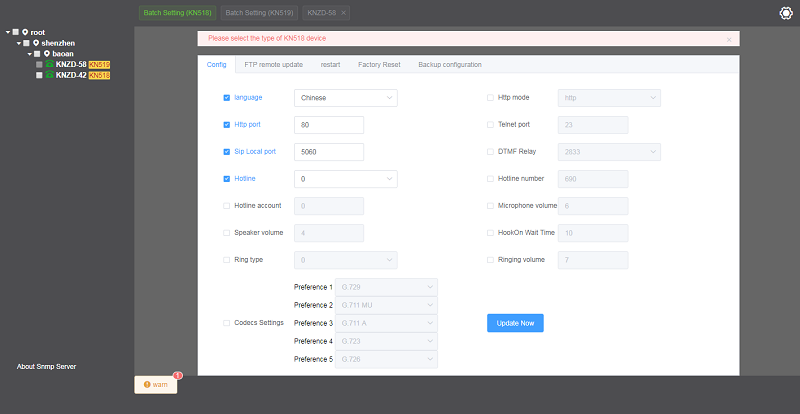
Task: Close the KNZD-58 tab with its X icon
Action: tap(344, 13)
